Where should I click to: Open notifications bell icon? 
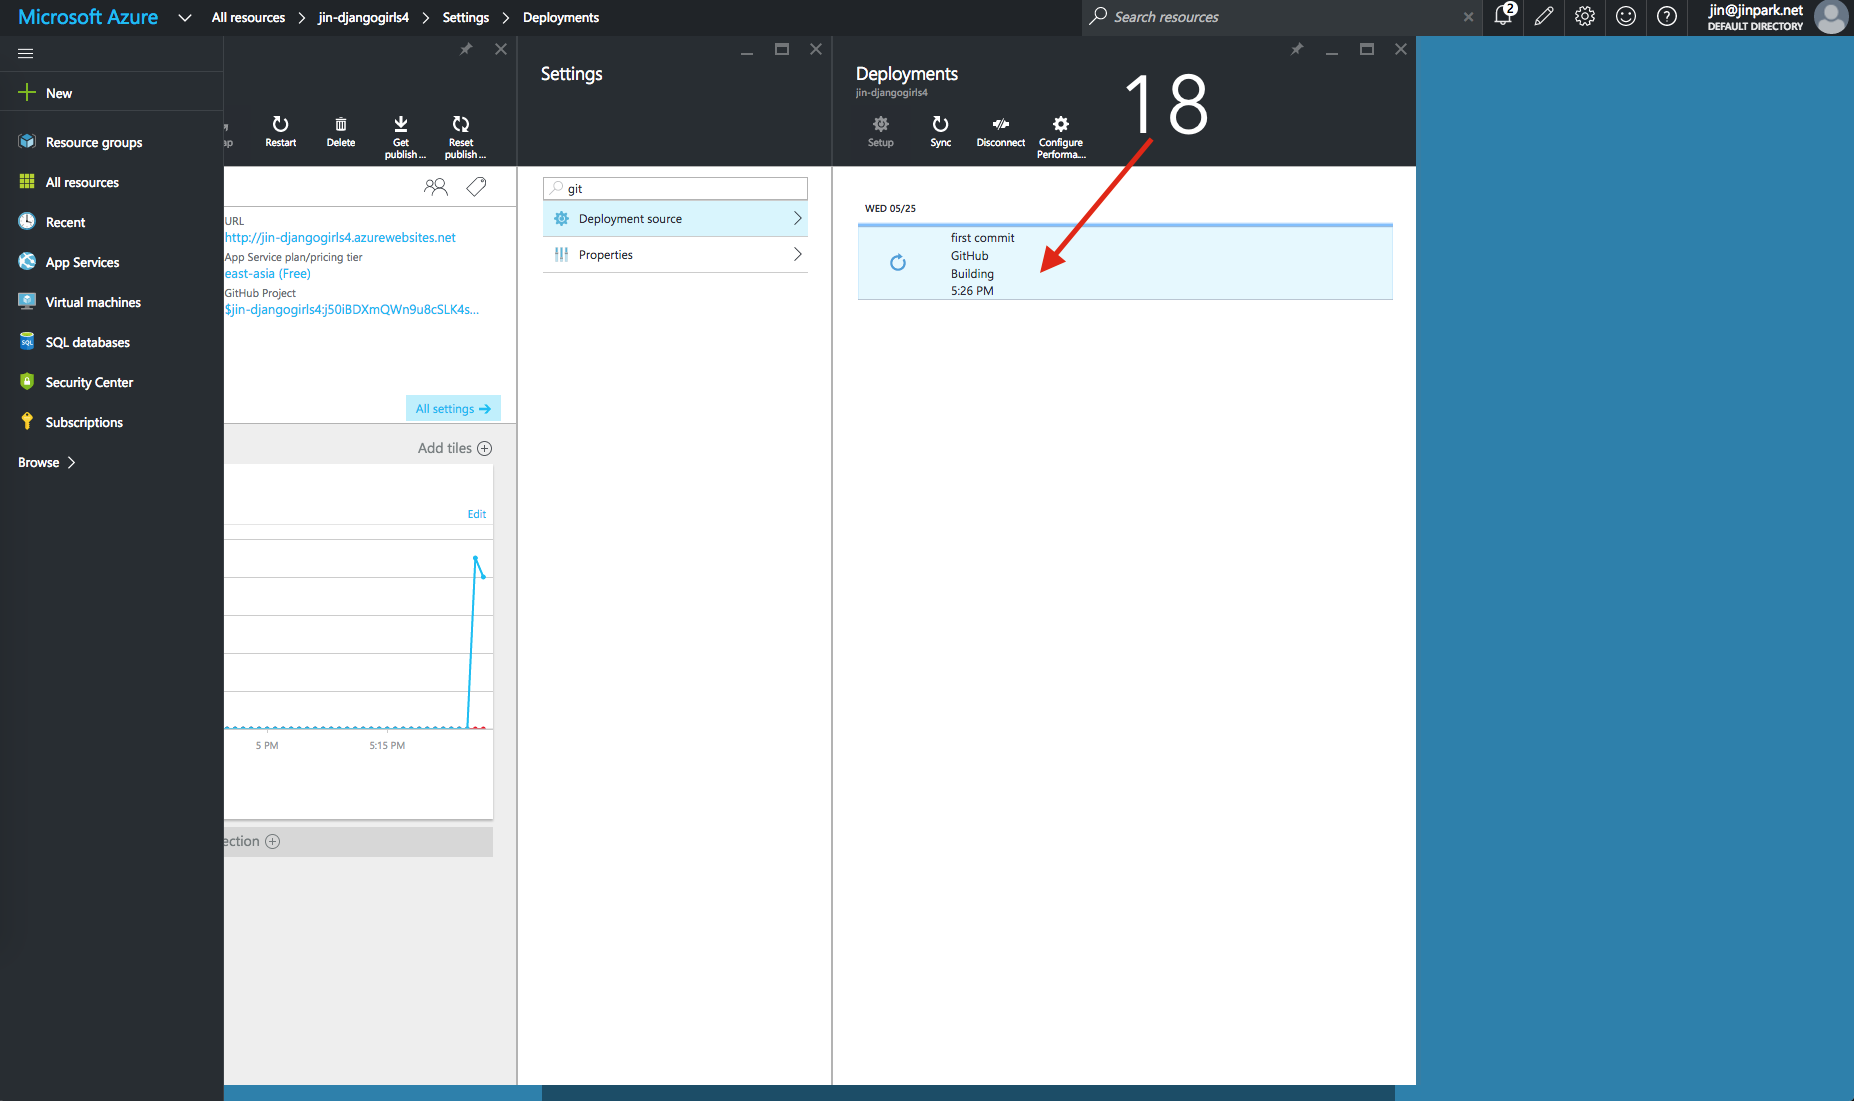pyautogui.click(x=1504, y=15)
